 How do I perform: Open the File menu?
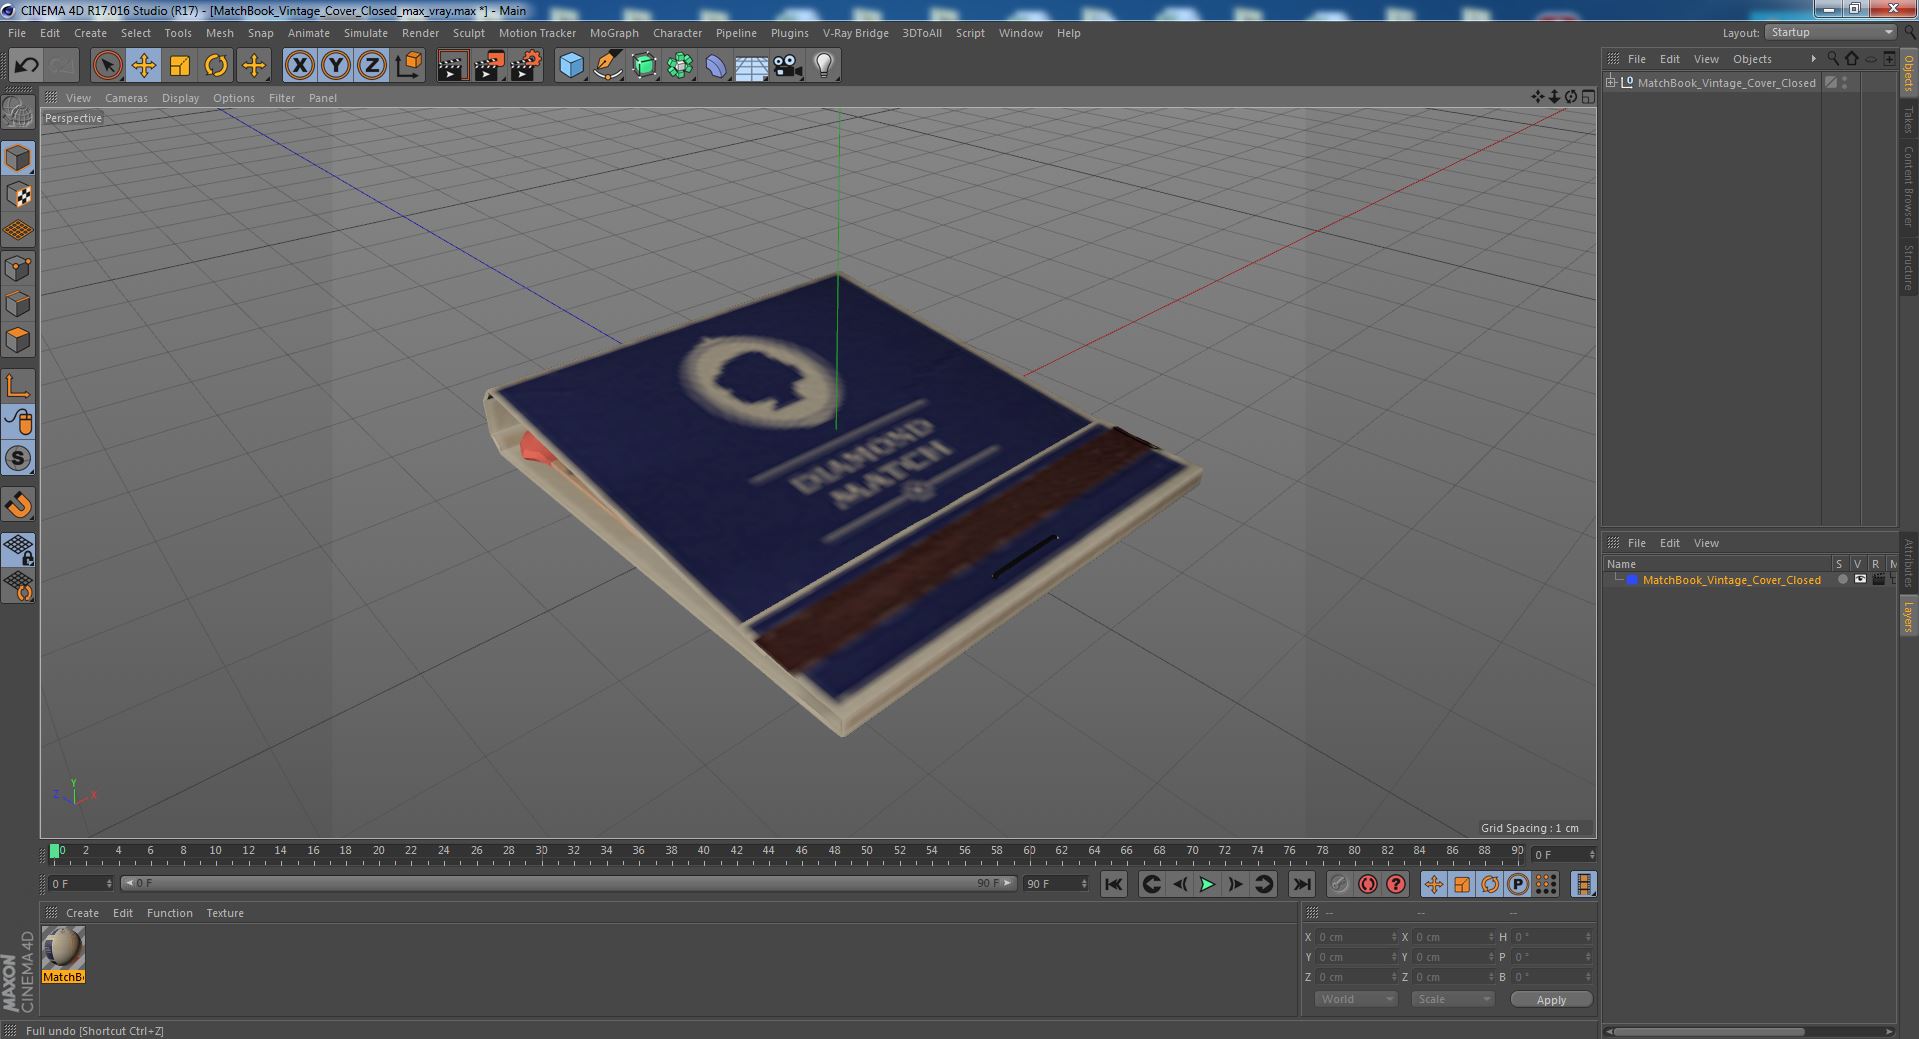tap(17, 33)
